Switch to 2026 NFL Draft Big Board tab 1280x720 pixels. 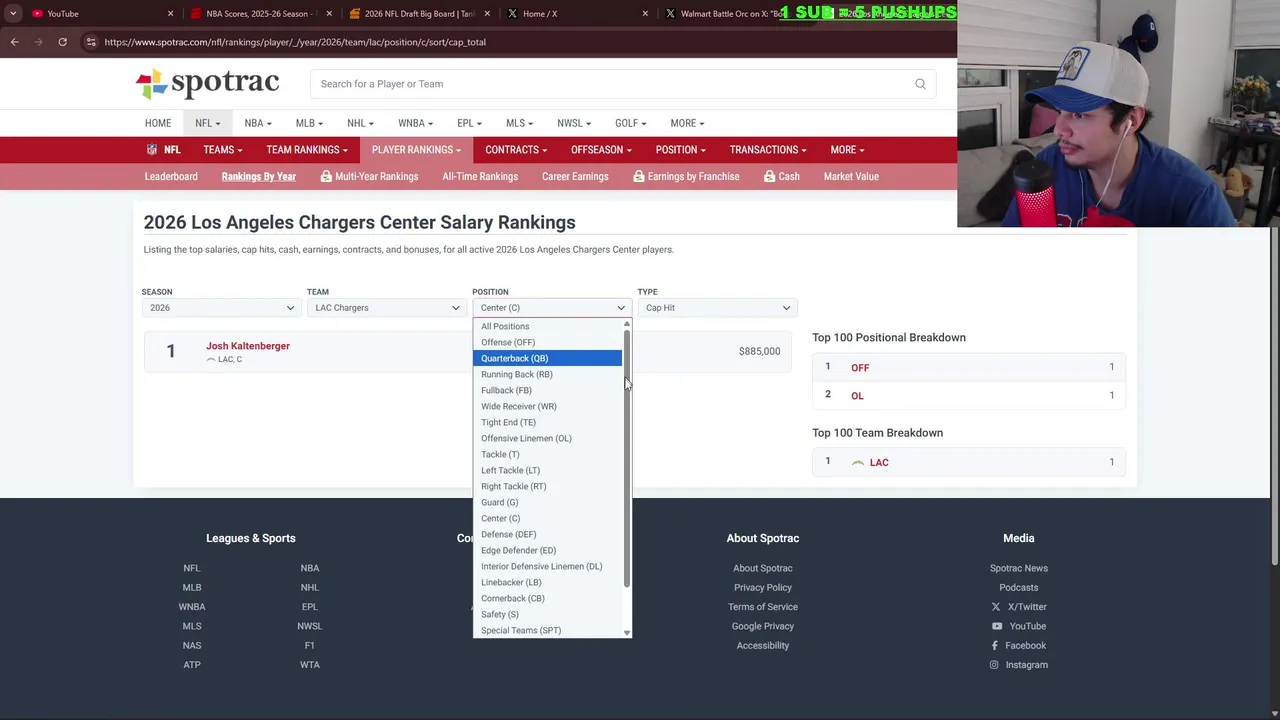(x=418, y=14)
